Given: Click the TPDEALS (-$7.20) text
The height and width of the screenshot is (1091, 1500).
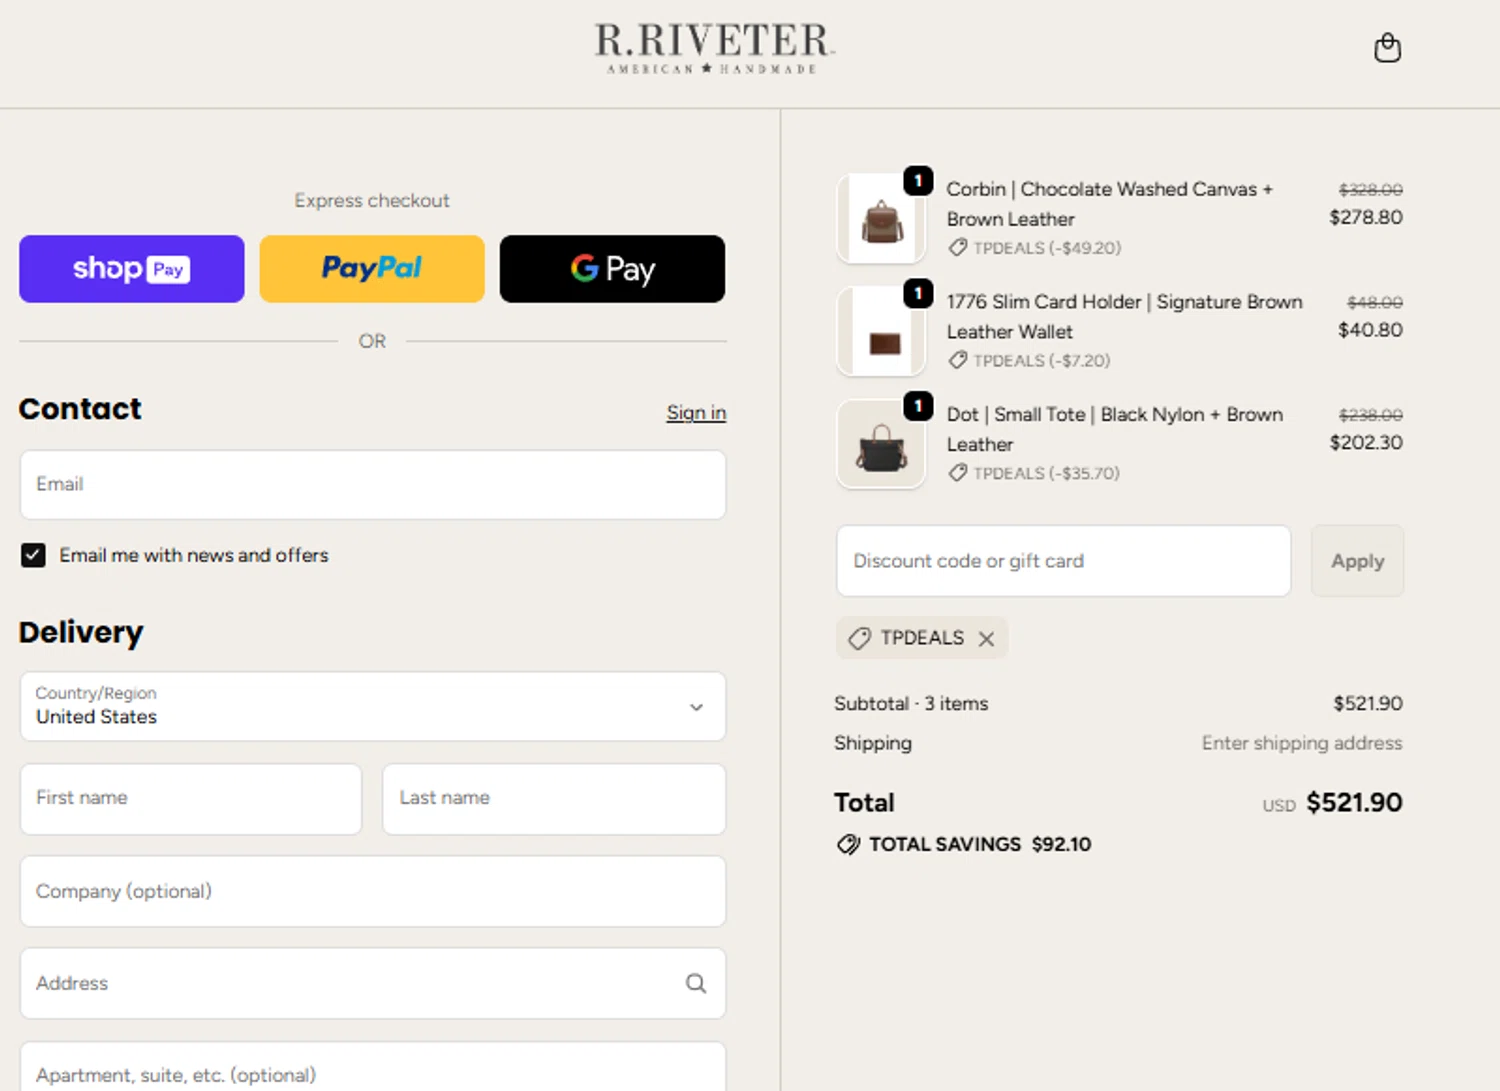Looking at the screenshot, I should [x=1041, y=360].
